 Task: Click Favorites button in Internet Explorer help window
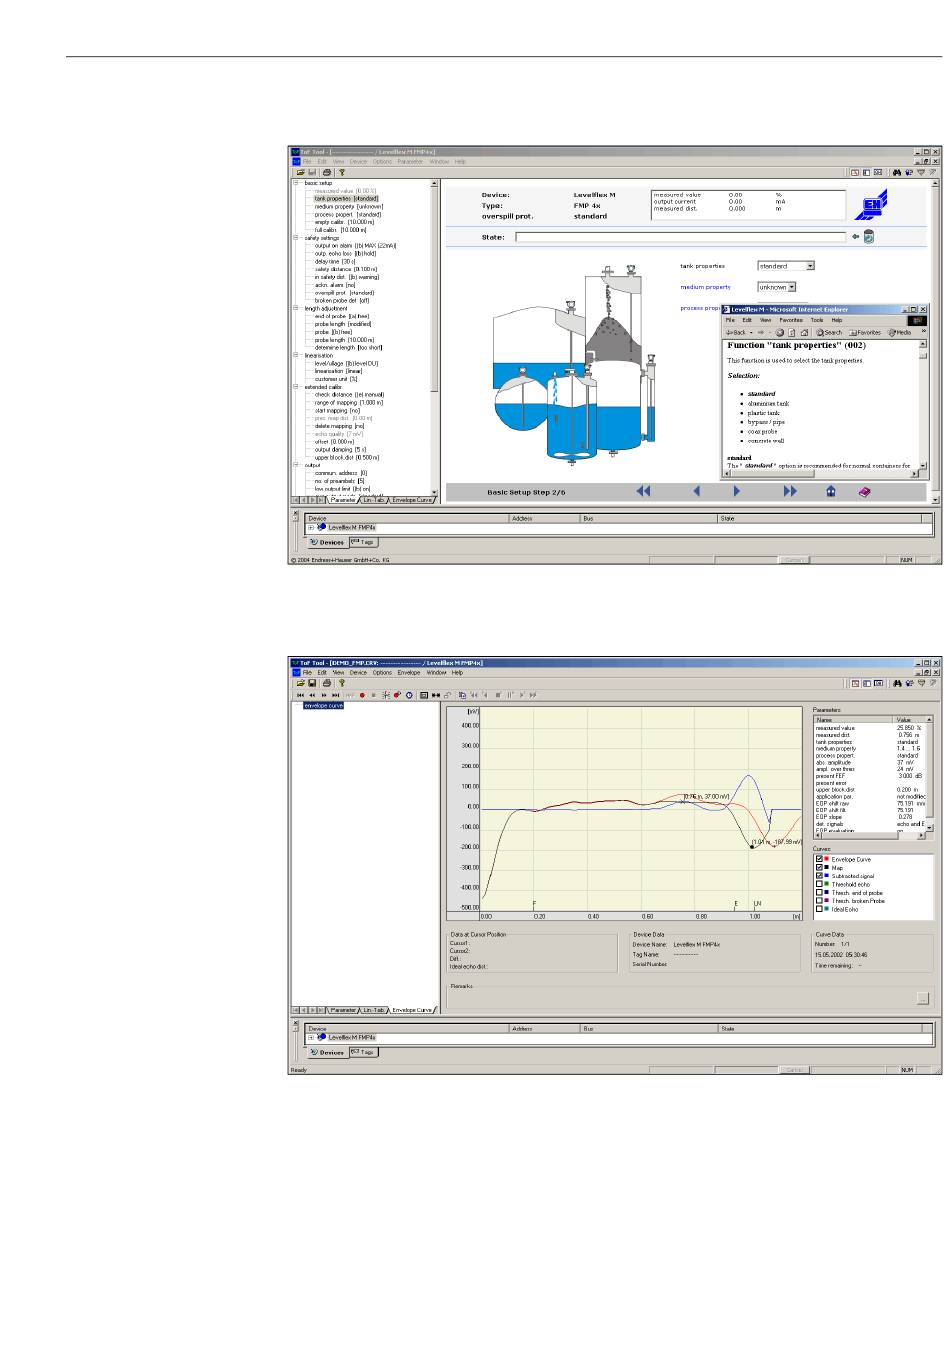point(866,332)
